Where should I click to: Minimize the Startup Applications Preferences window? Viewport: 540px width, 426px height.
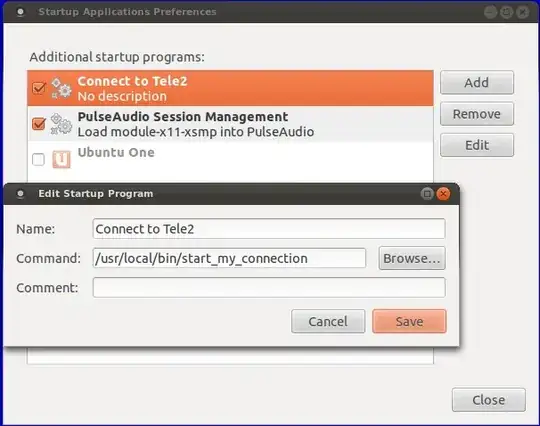(490, 12)
